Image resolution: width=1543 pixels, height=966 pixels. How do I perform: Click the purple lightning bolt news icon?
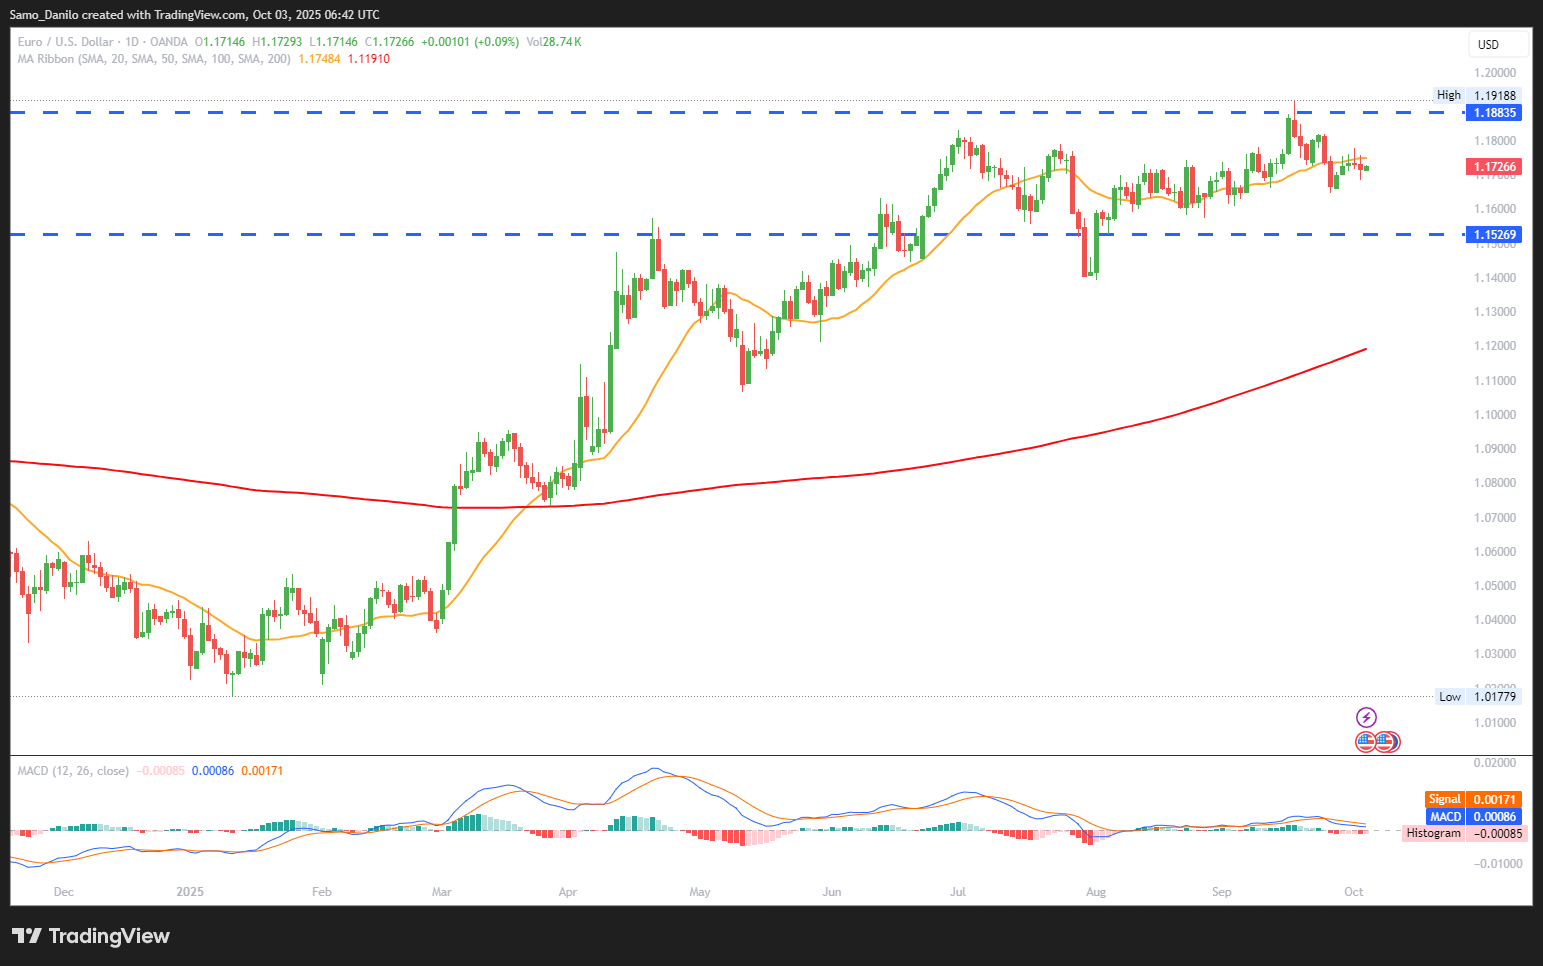pos(1366,717)
